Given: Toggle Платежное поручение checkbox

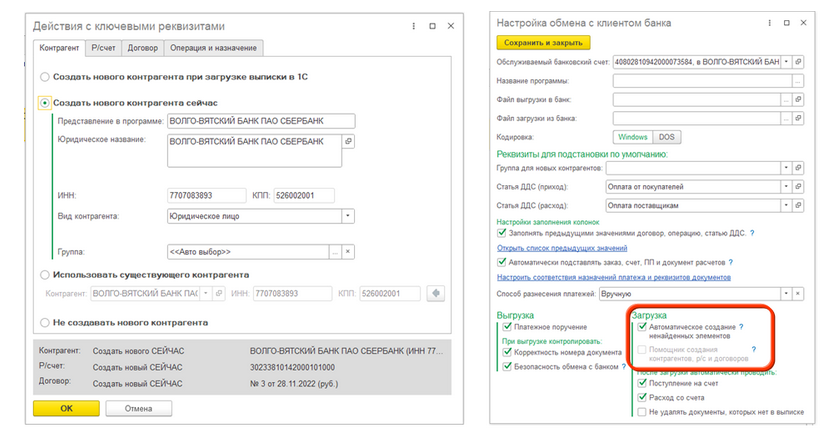Looking at the screenshot, I should (507, 327).
